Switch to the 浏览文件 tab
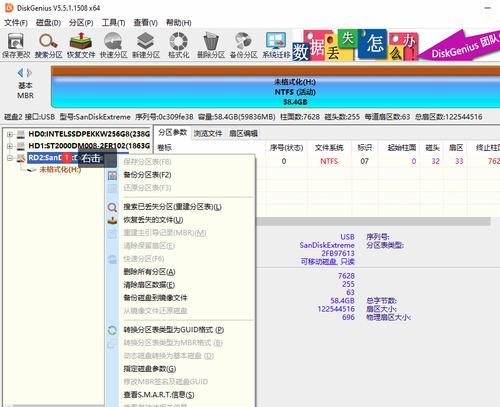The height and width of the screenshot is (407, 500). (208, 134)
